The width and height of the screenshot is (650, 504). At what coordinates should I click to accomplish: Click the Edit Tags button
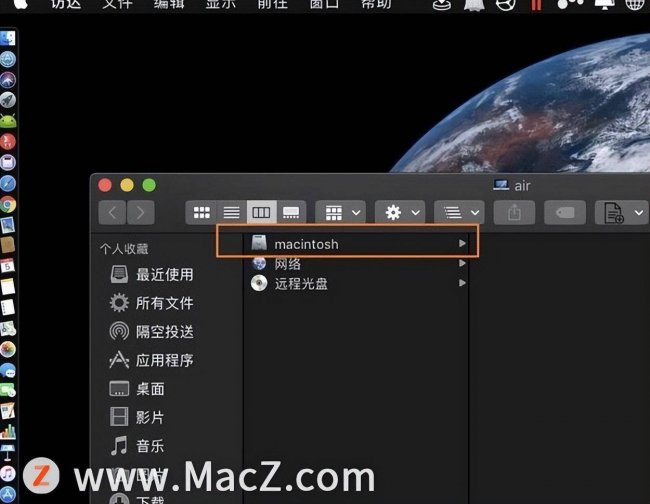coord(565,213)
